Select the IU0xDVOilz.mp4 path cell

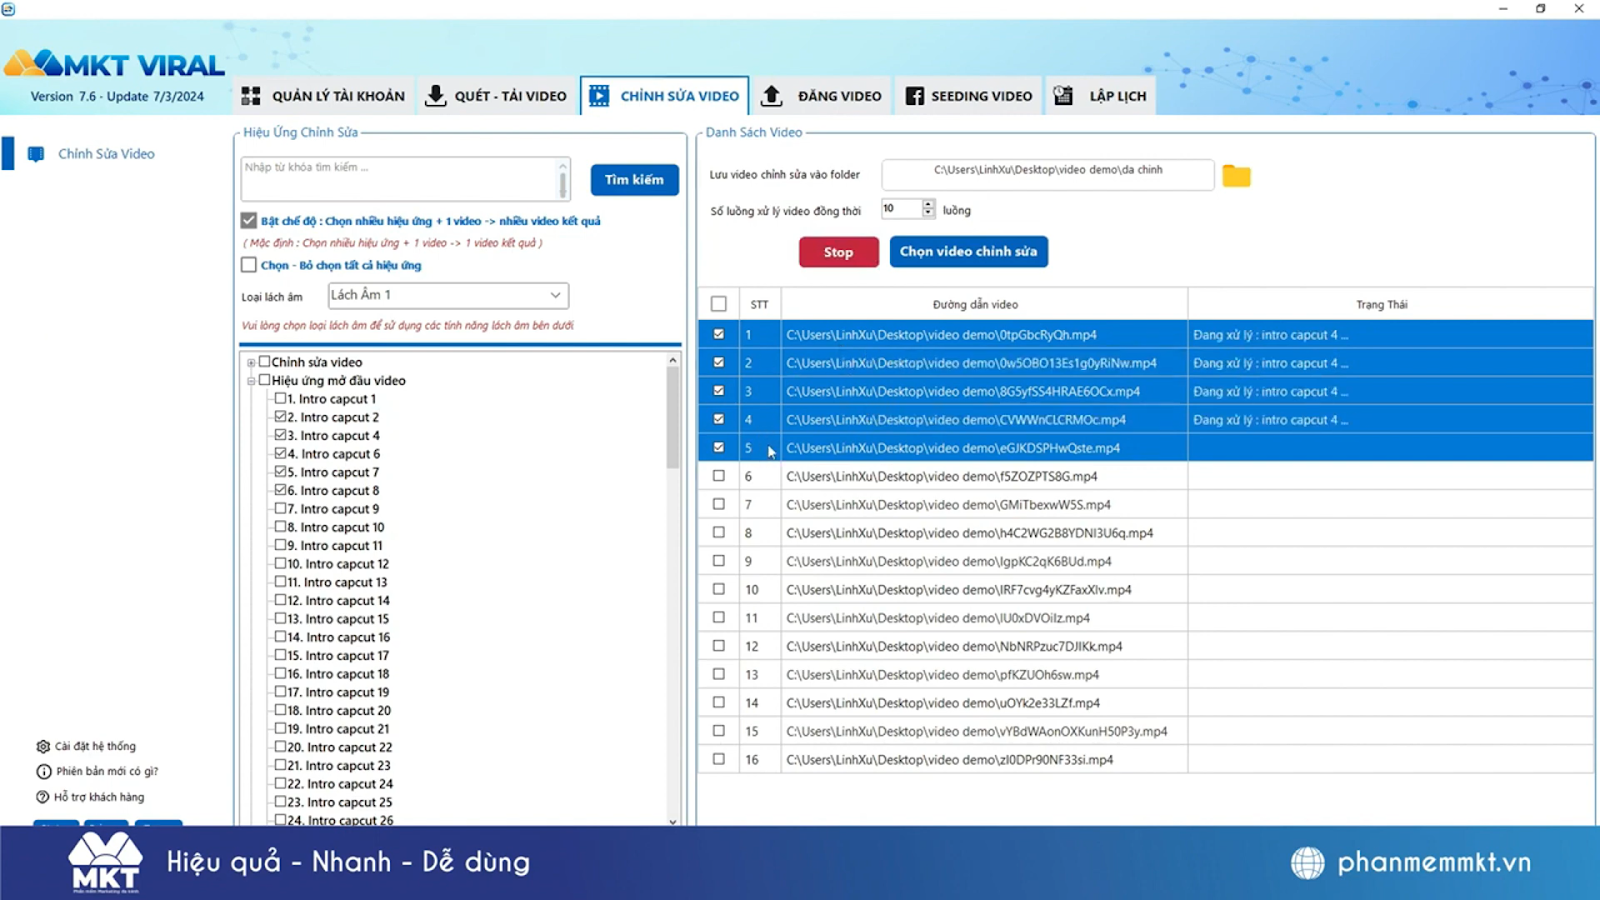984,618
